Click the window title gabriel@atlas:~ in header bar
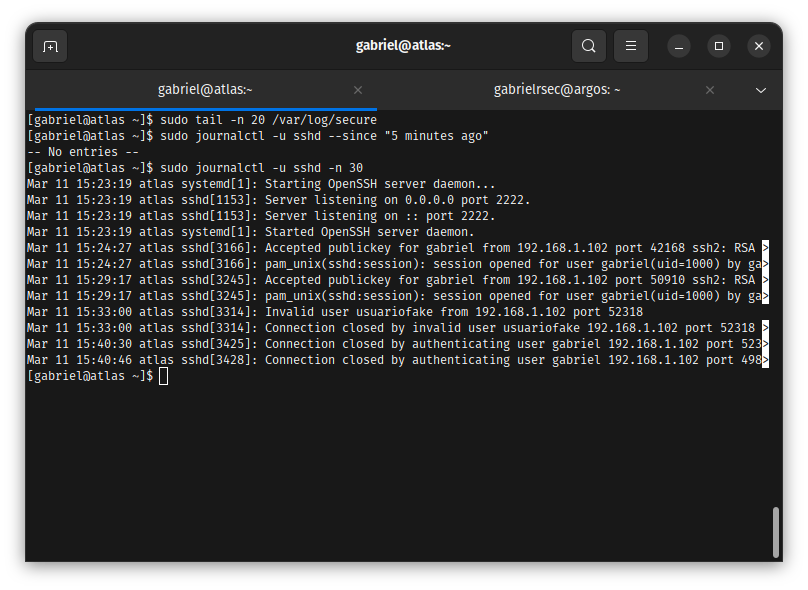 tap(403, 45)
